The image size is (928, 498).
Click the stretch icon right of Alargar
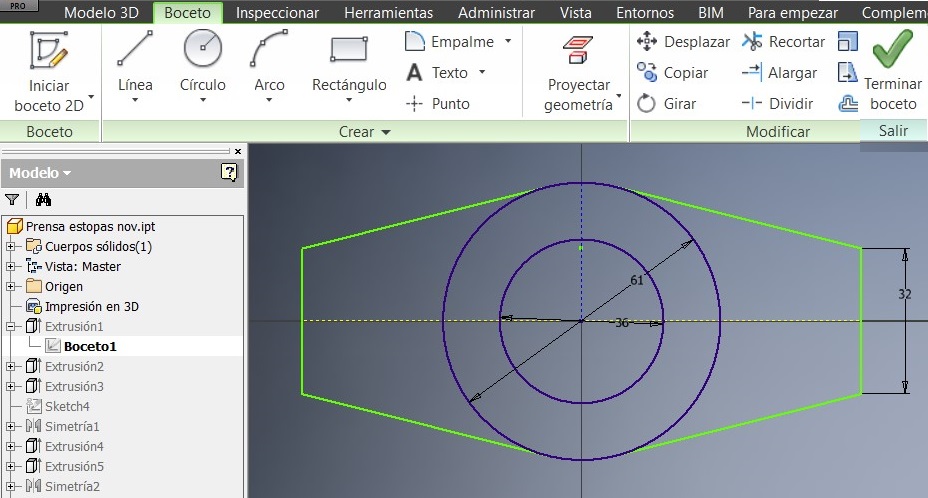click(848, 73)
